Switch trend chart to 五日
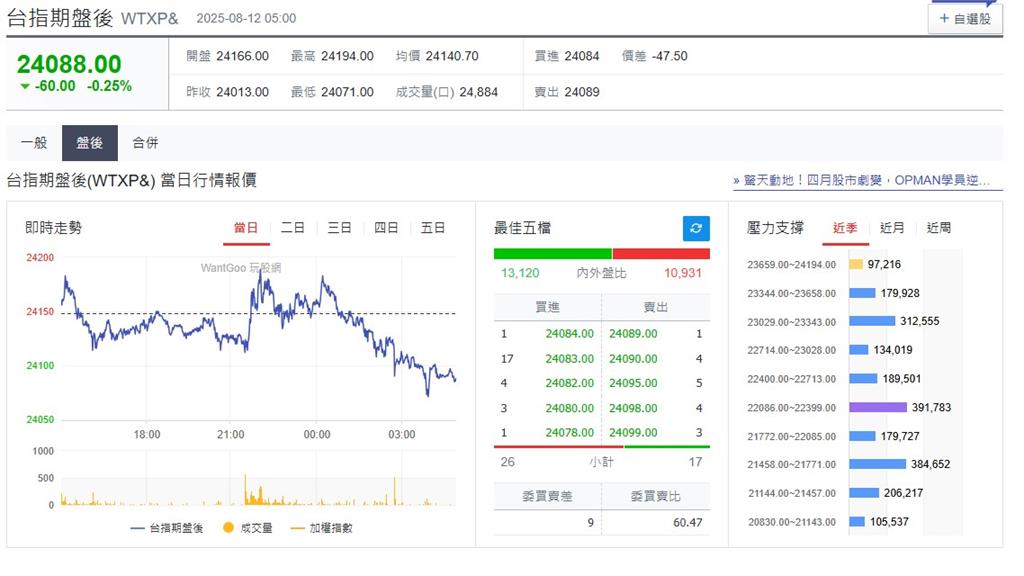This screenshot has width=1024, height=576. (432, 228)
